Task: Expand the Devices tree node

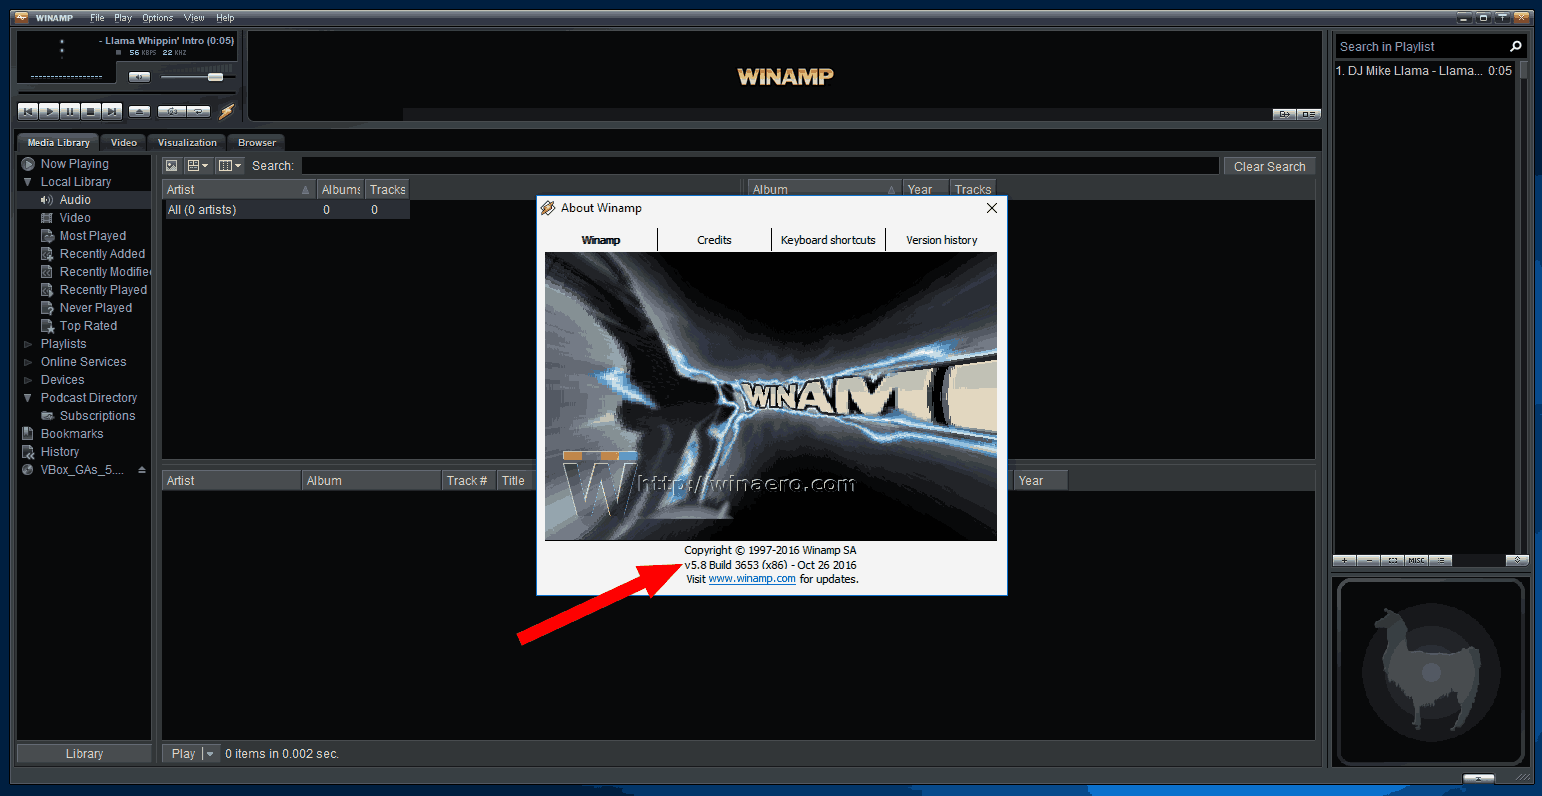Action: pos(28,380)
